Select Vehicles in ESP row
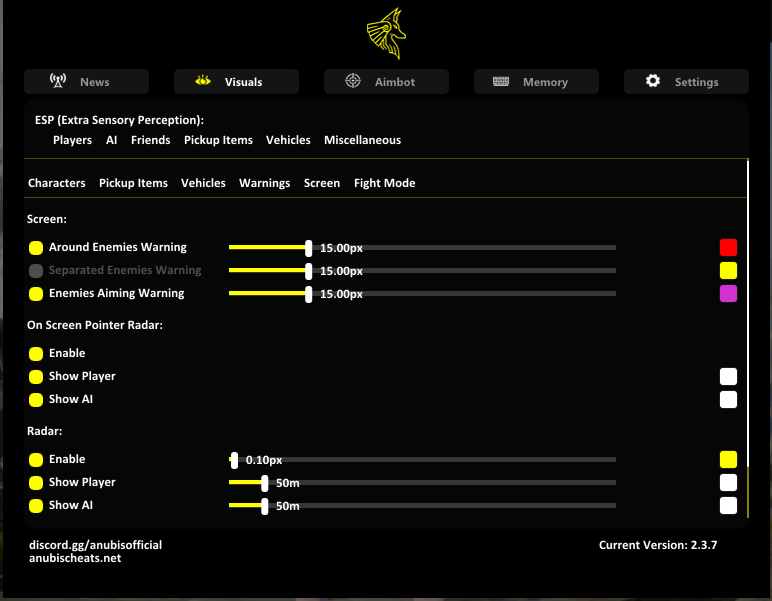Screen dimensions: 772x601 pyautogui.click(x=288, y=140)
